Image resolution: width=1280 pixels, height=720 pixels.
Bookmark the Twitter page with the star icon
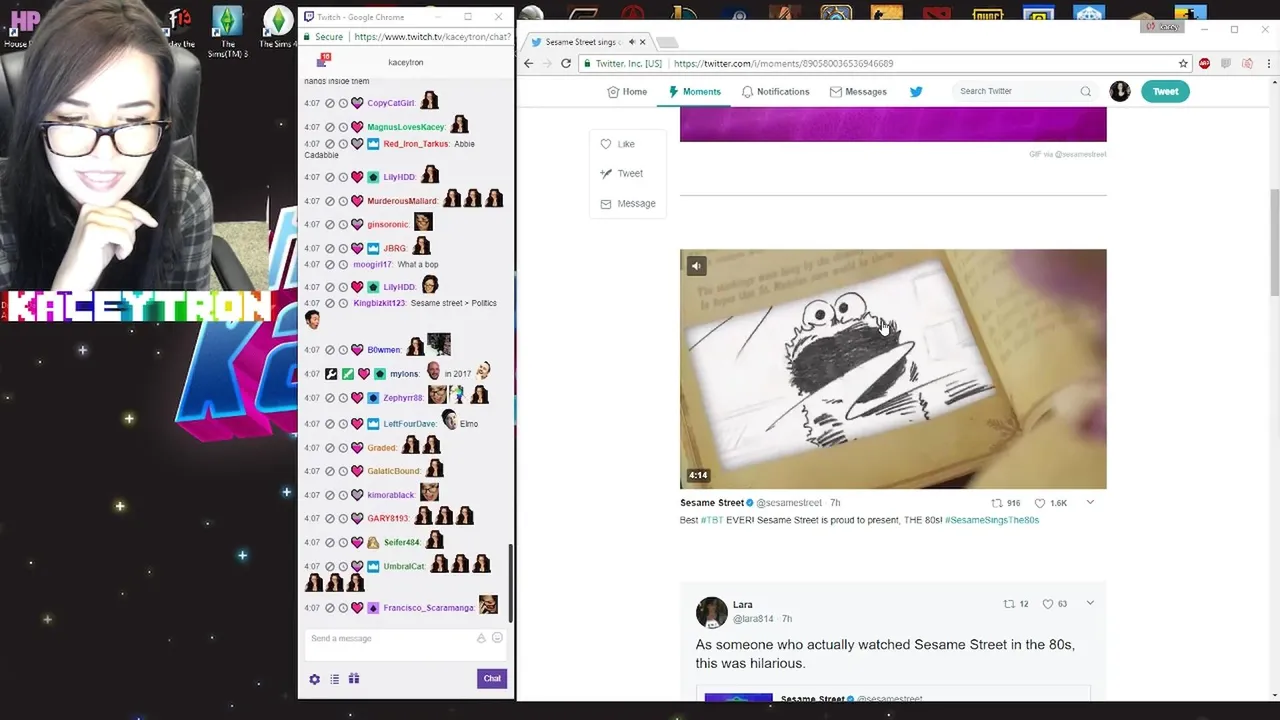pos(1183,63)
